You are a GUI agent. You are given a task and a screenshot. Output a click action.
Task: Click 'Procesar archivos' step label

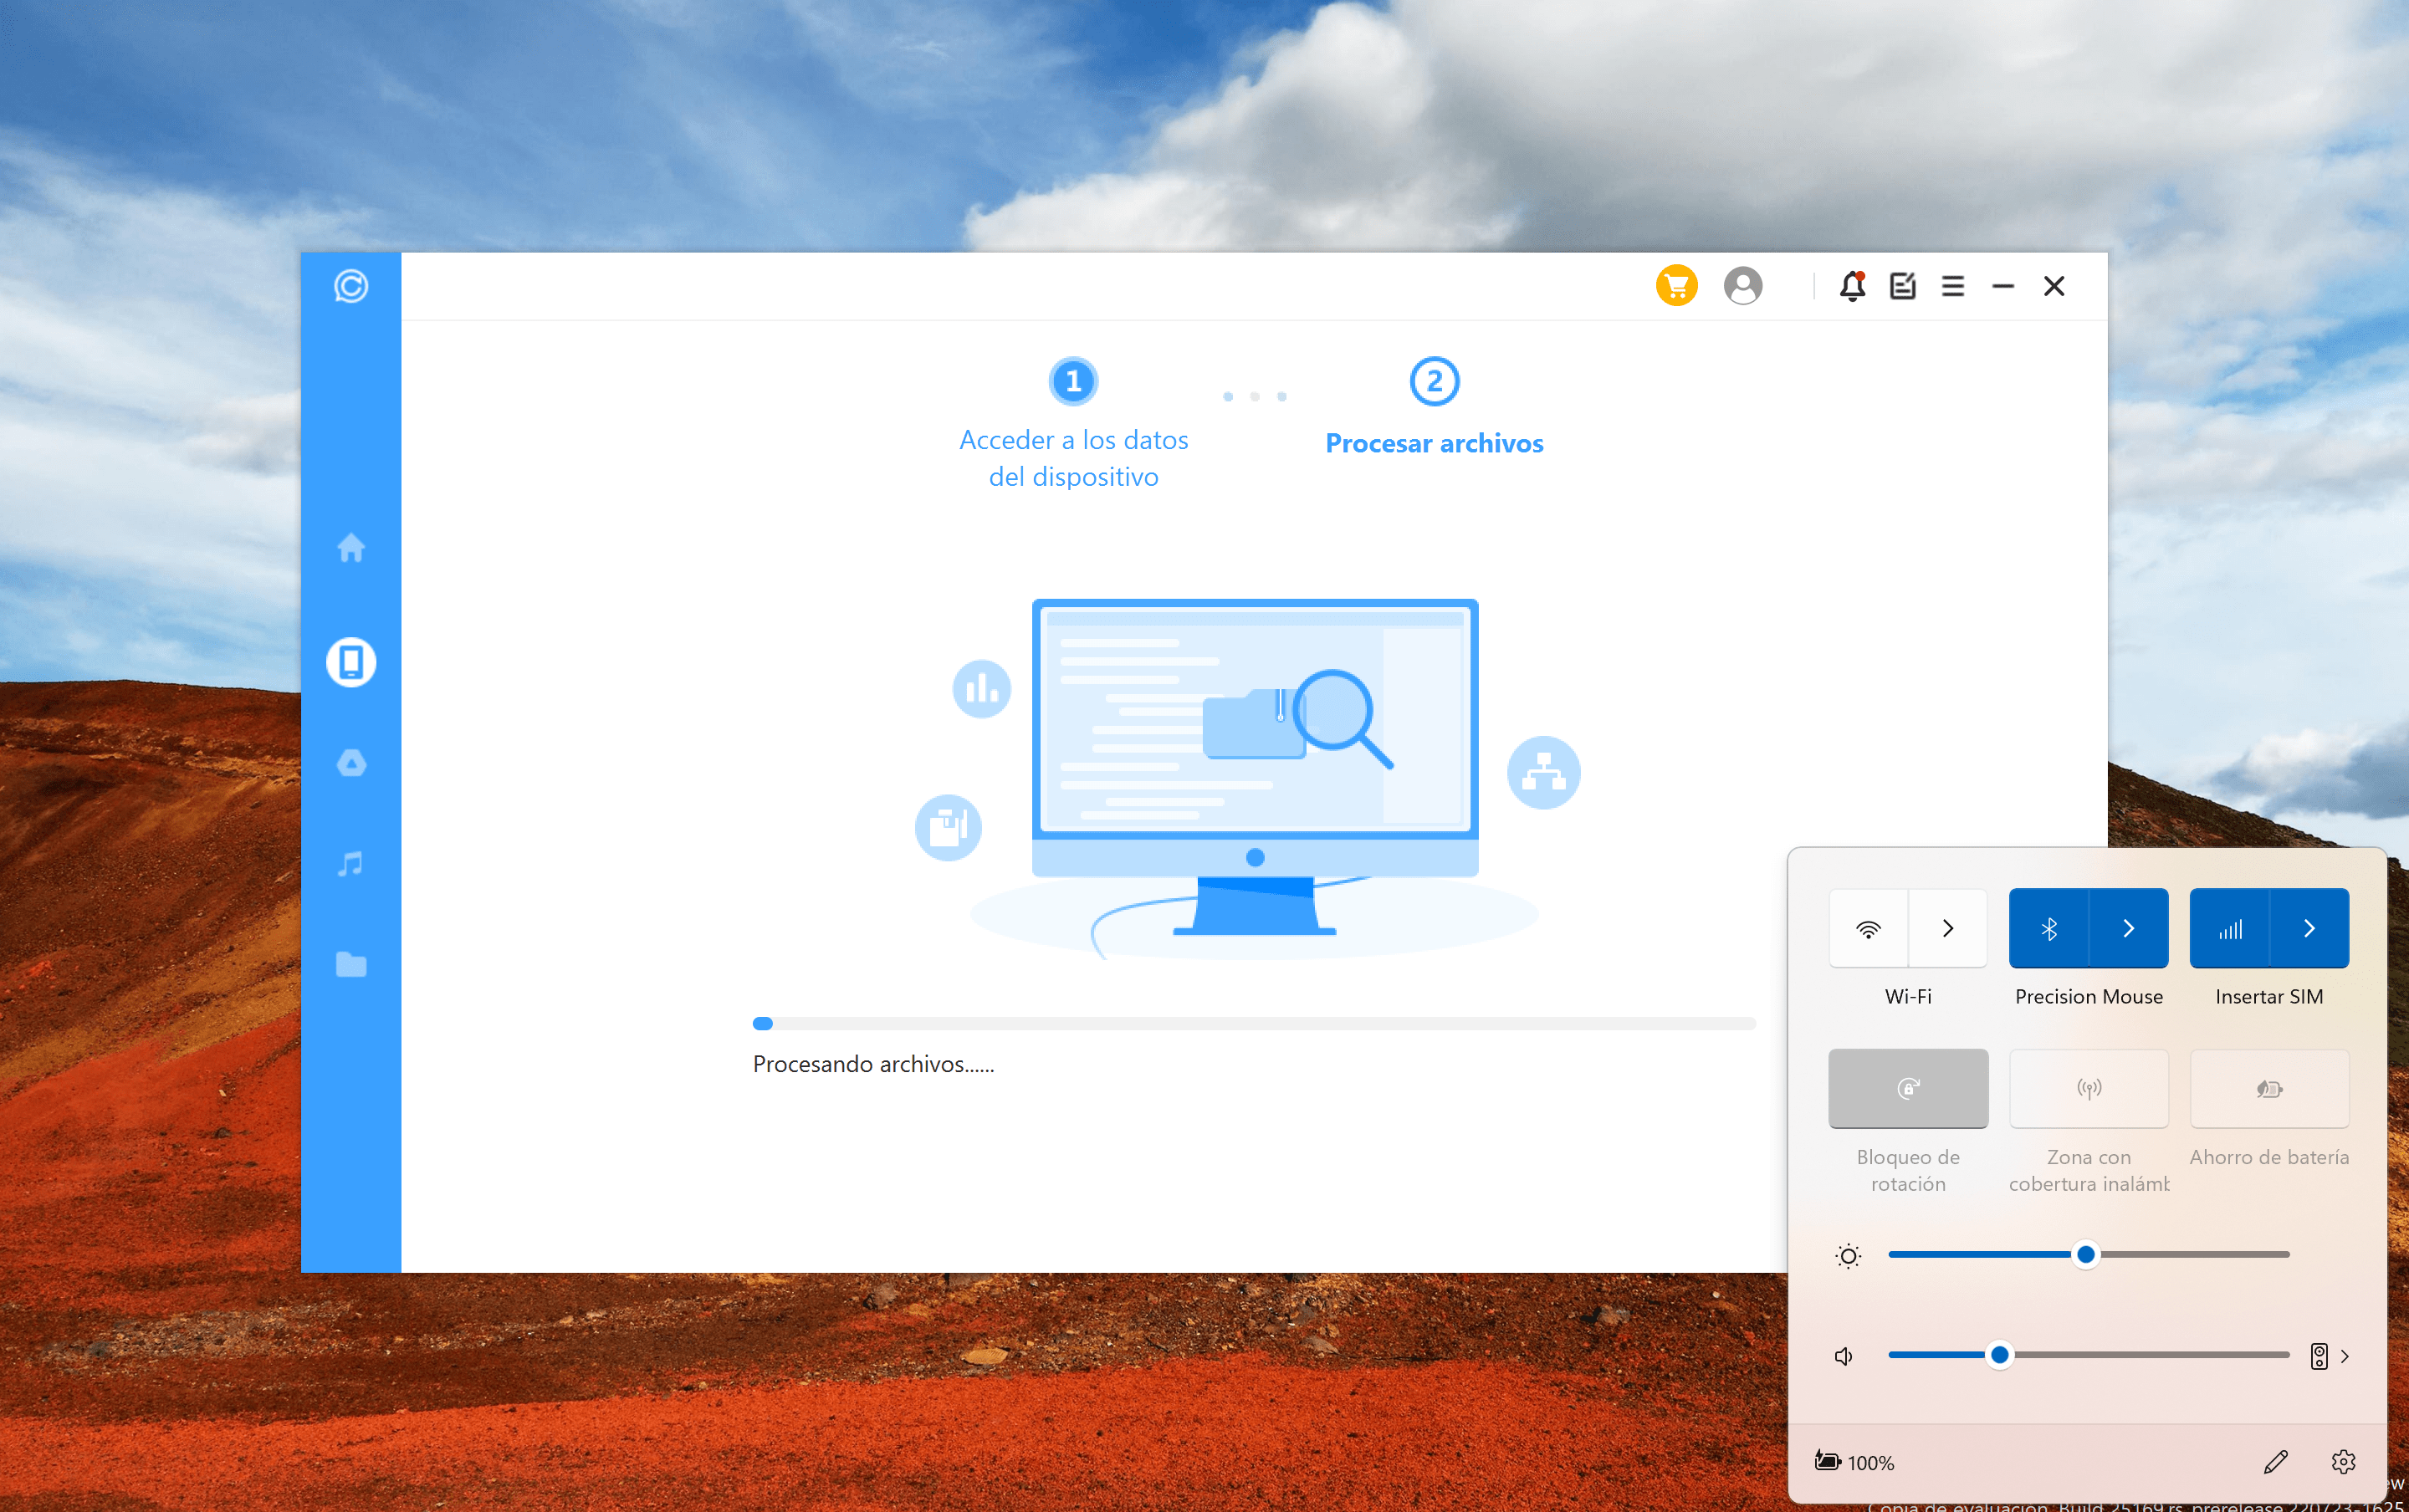coord(1434,443)
